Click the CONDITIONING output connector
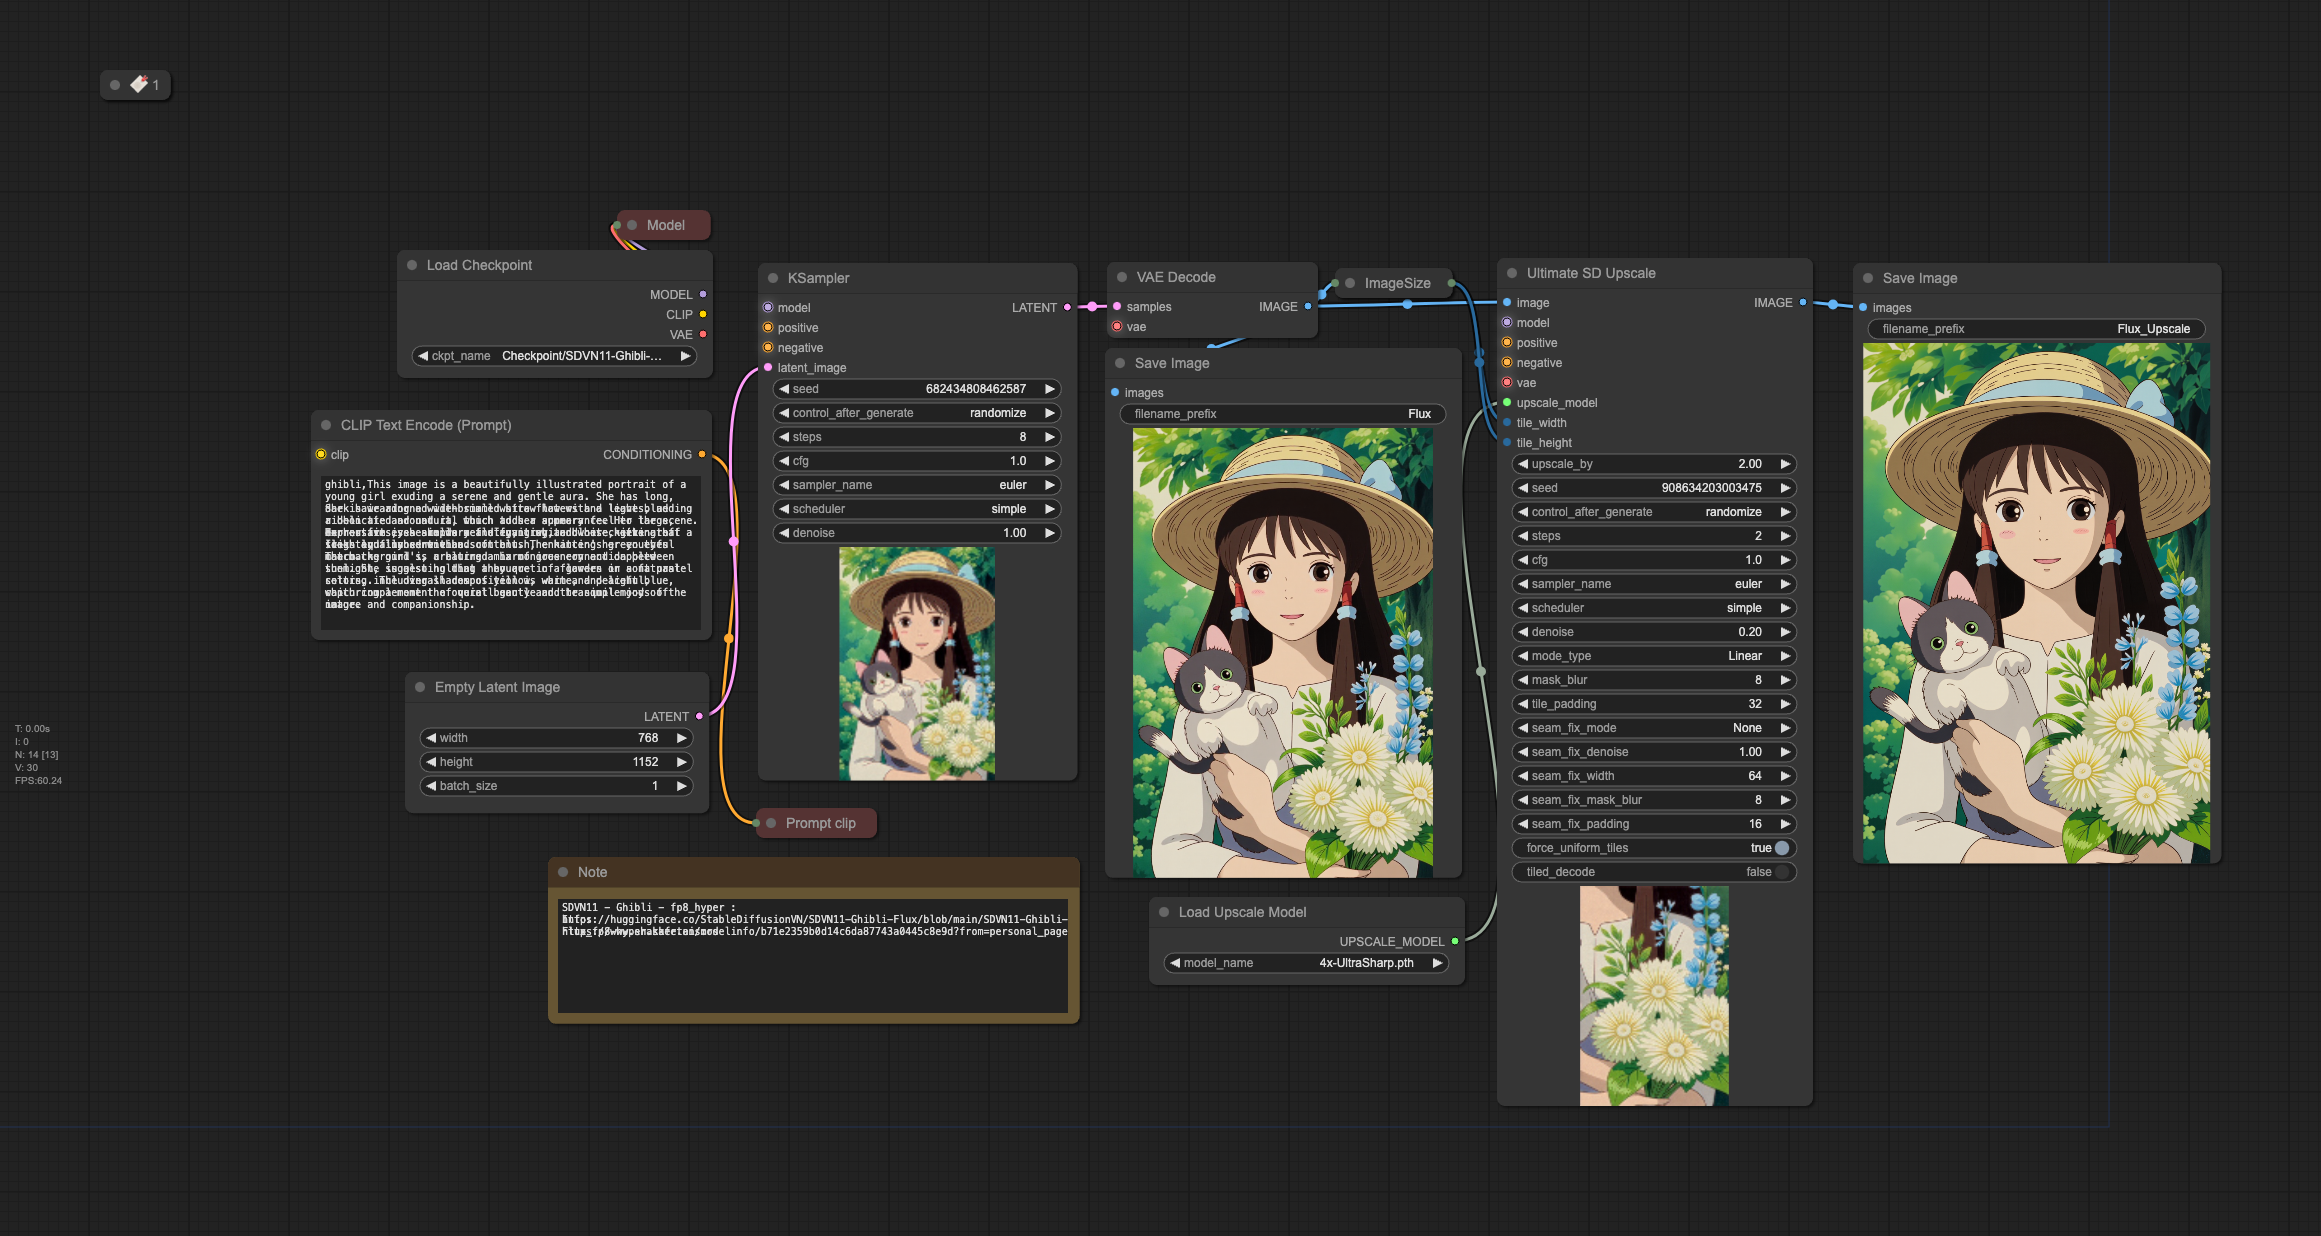 pos(702,454)
